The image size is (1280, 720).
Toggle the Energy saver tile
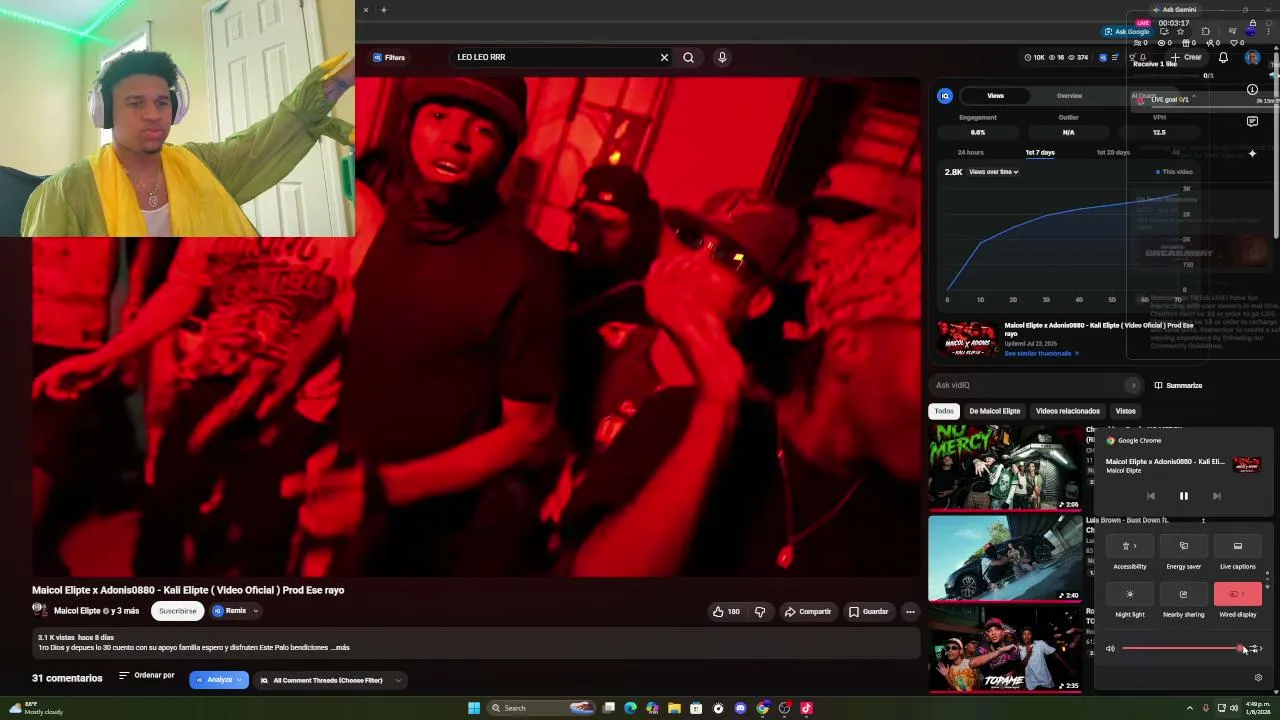pyautogui.click(x=1184, y=546)
